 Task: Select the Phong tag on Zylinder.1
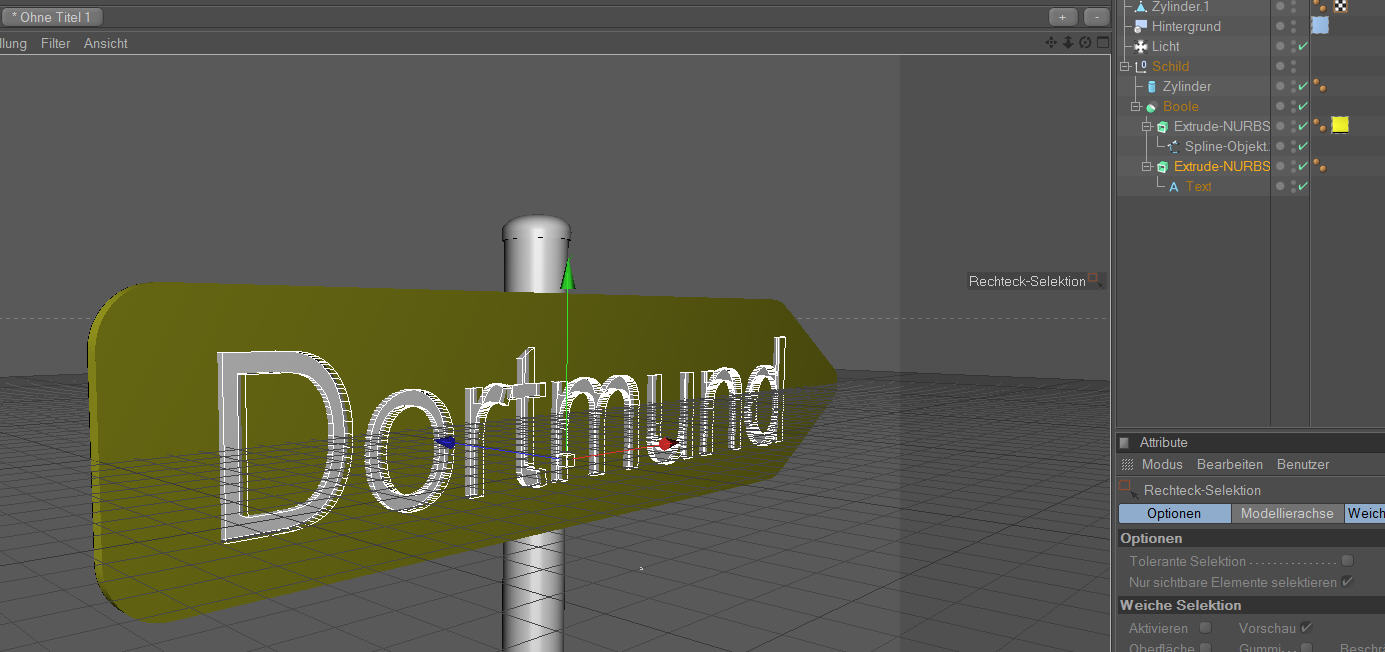click(1320, 6)
